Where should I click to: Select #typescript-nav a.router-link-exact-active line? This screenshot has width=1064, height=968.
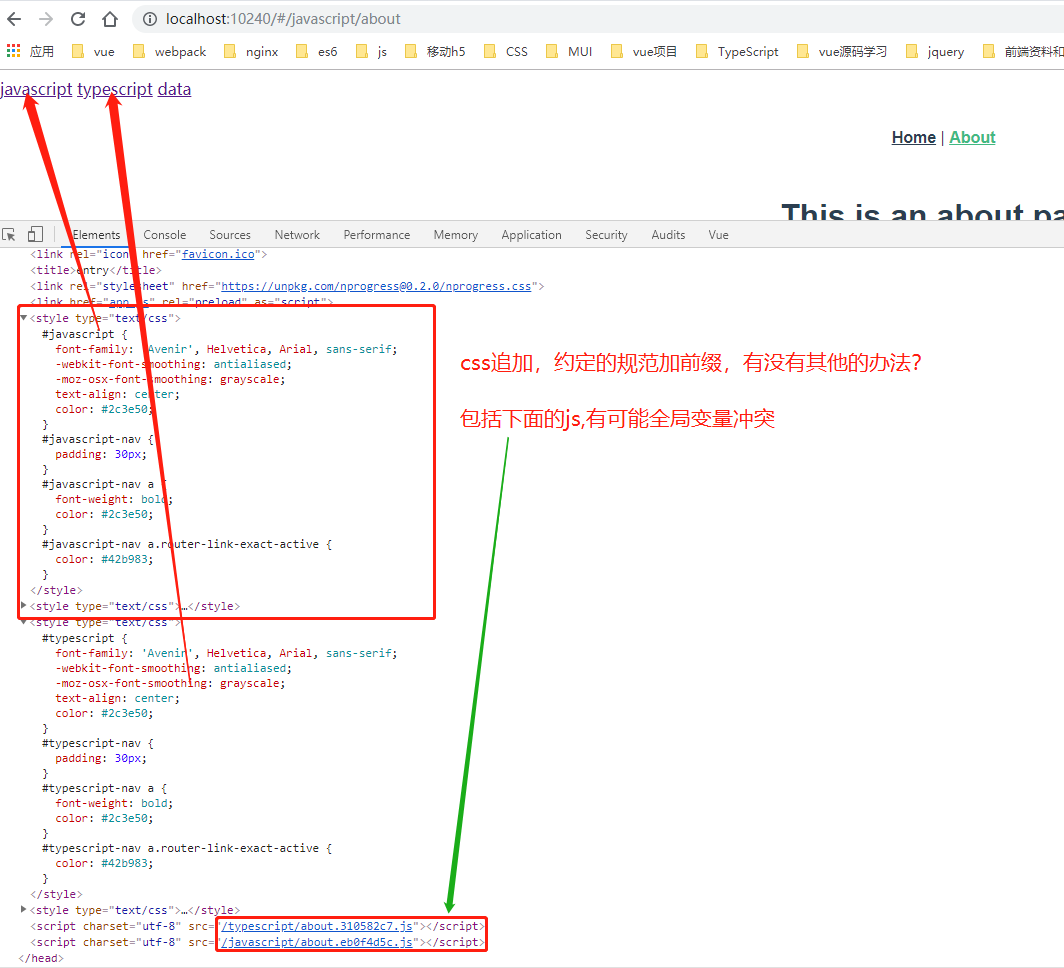(187, 848)
